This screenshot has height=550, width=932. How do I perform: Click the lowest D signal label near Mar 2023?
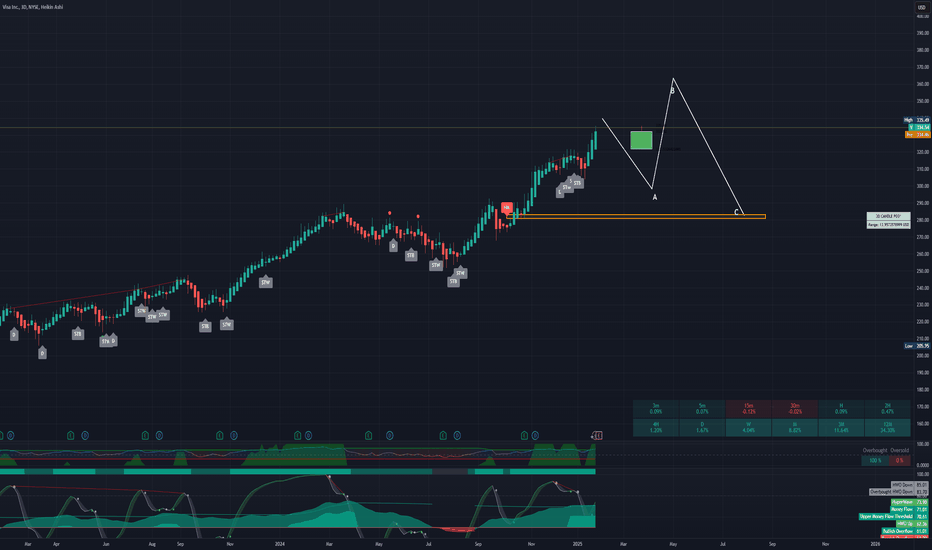pyautogui.click(x=42, y=353)
